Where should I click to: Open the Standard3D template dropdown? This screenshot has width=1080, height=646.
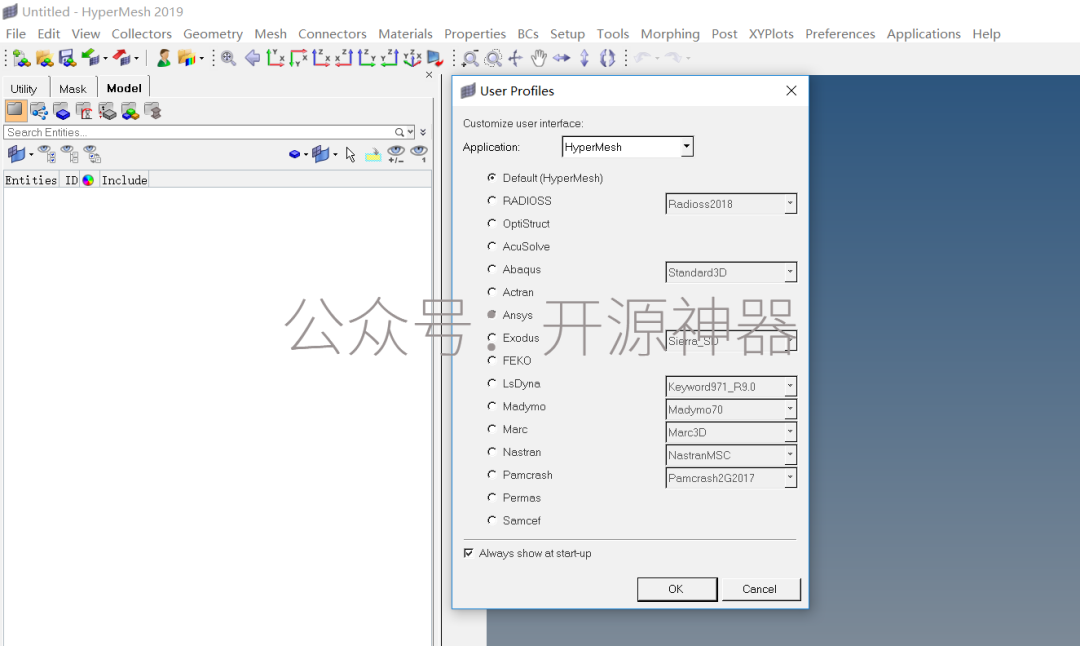[731, 273]
